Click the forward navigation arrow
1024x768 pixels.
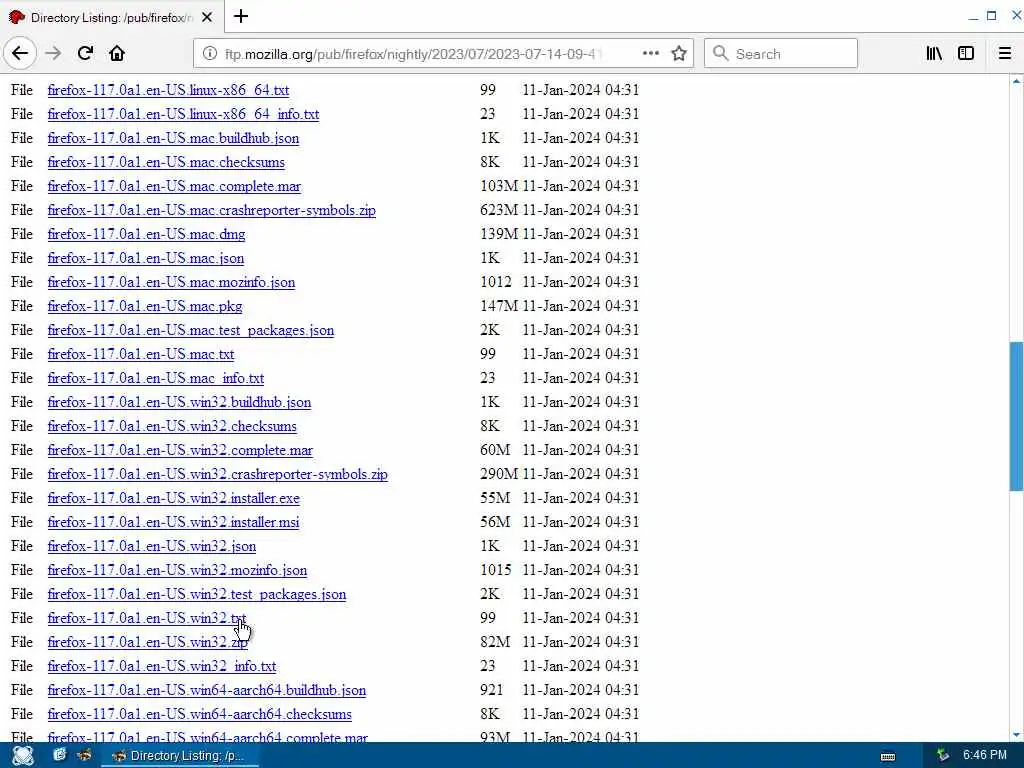coord(54,54)
